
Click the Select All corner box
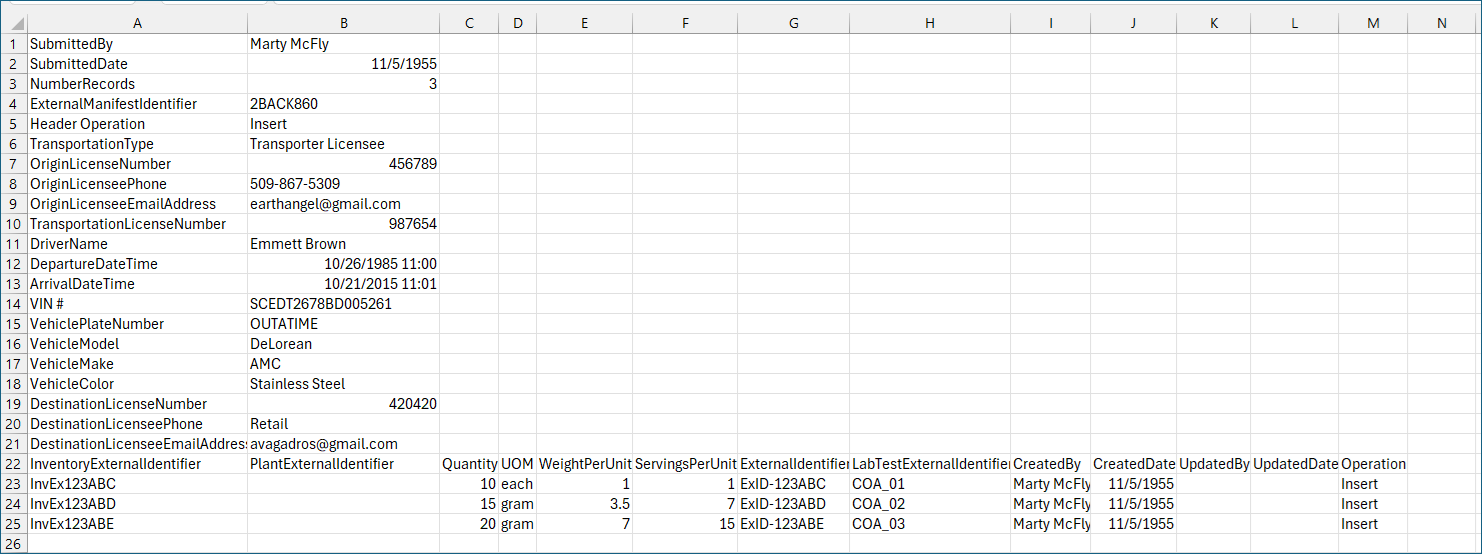(x=14, y=23)
